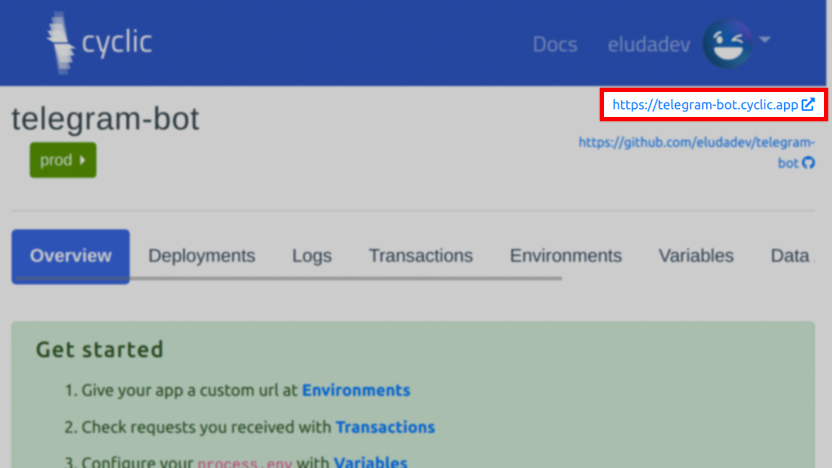Click Variables link in Get started list

370,462
